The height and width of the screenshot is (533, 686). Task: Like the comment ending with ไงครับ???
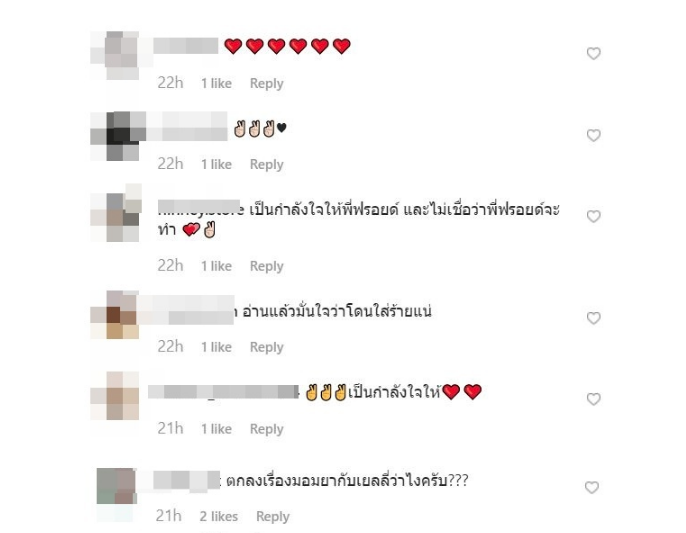tap(592, 487)
